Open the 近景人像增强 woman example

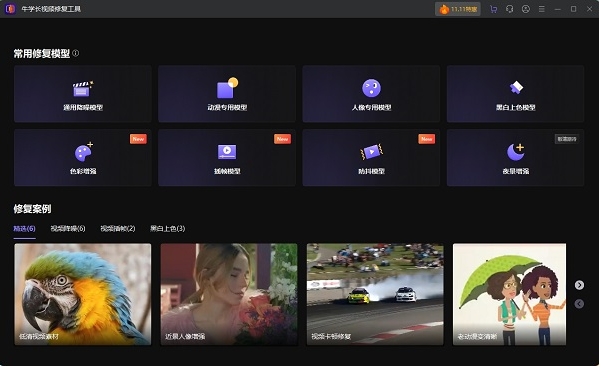229,295
